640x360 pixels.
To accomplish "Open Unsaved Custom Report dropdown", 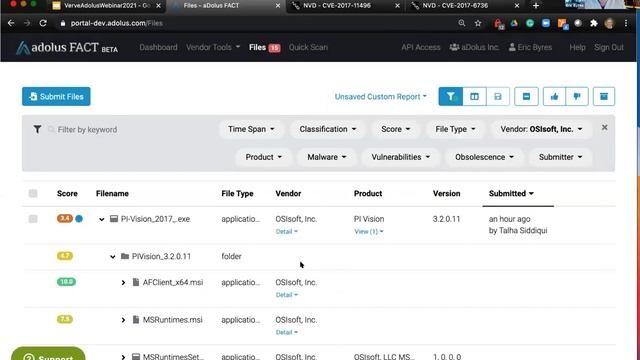I will point(380,97).
